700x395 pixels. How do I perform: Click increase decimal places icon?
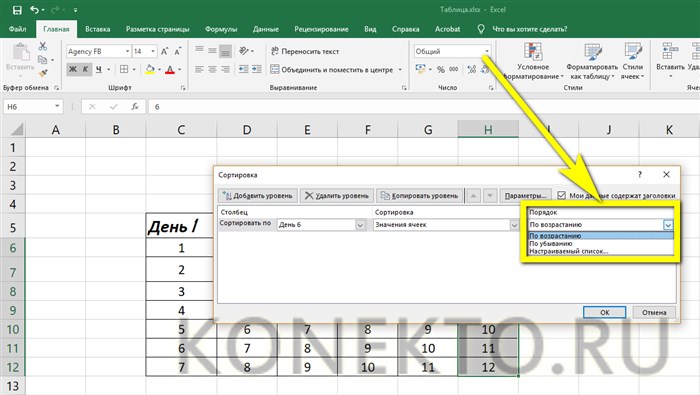click(471, 69)
